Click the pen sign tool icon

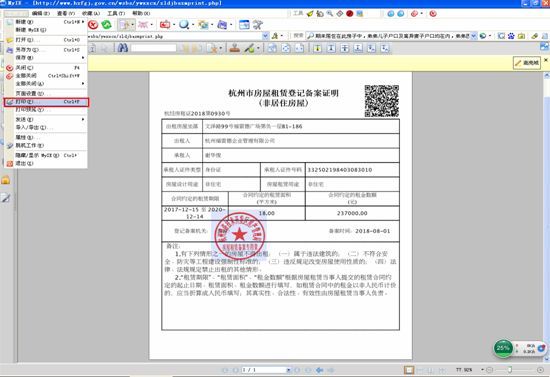tap(250, 48)
